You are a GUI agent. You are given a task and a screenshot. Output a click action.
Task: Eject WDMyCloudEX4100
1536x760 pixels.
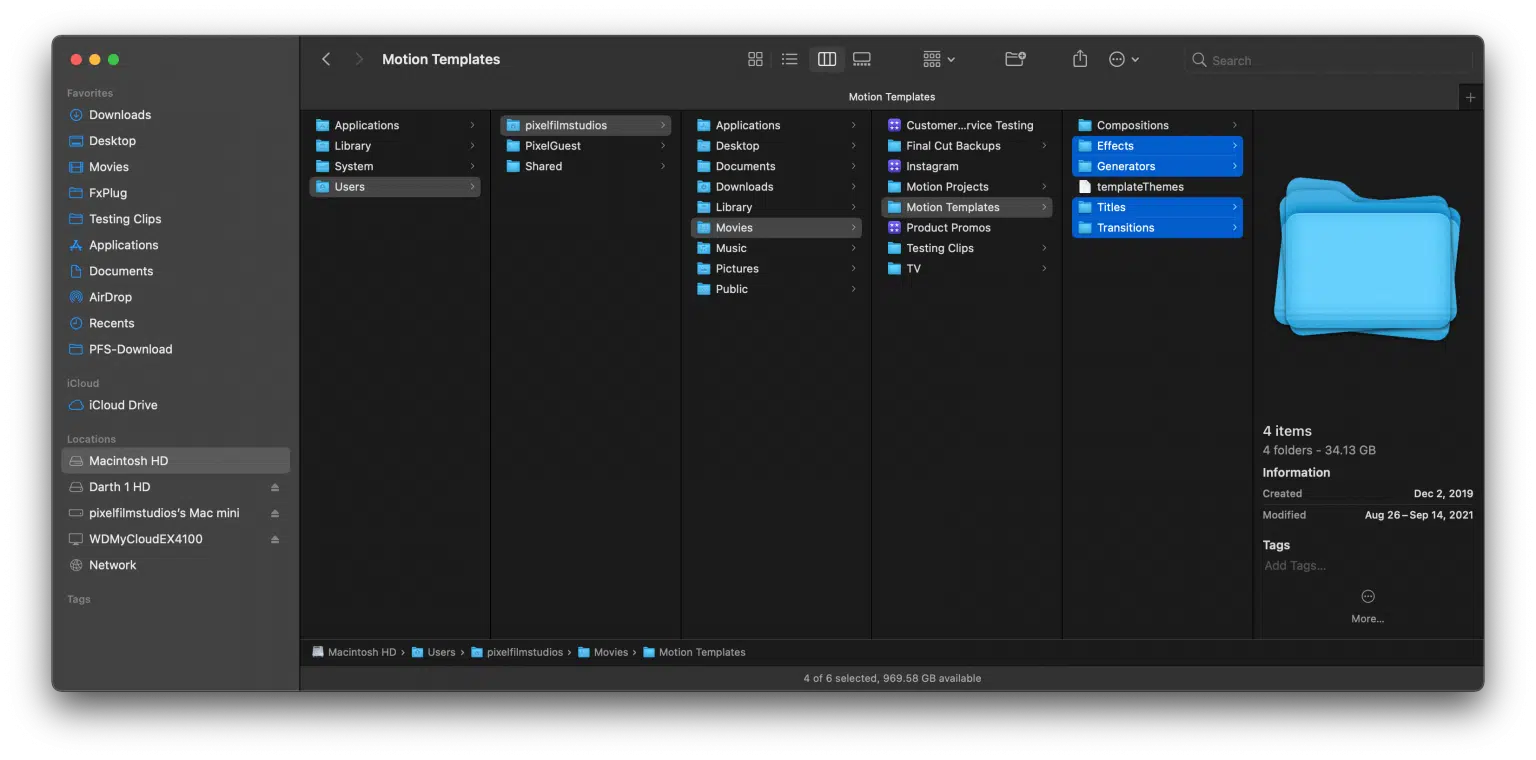click(x=275, y=539)
